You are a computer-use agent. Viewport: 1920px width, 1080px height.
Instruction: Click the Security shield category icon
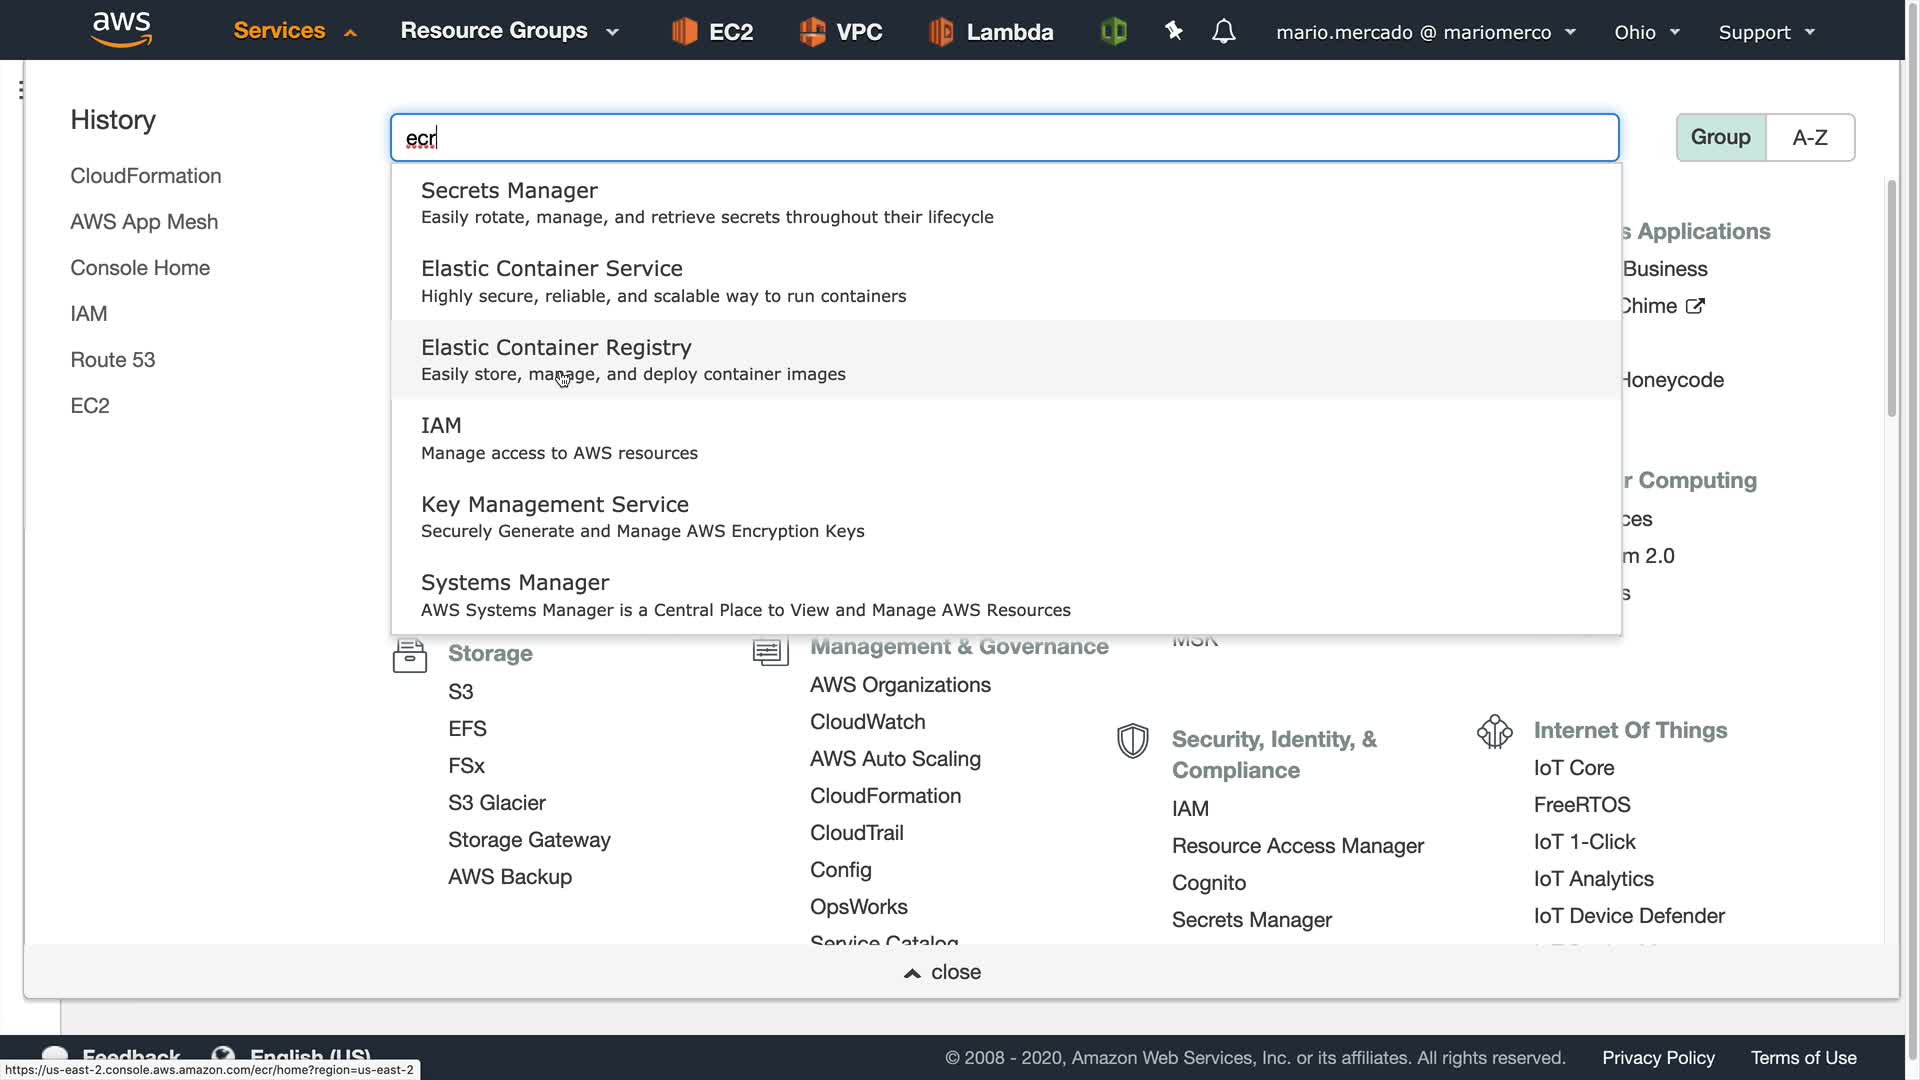point(1132,741)
